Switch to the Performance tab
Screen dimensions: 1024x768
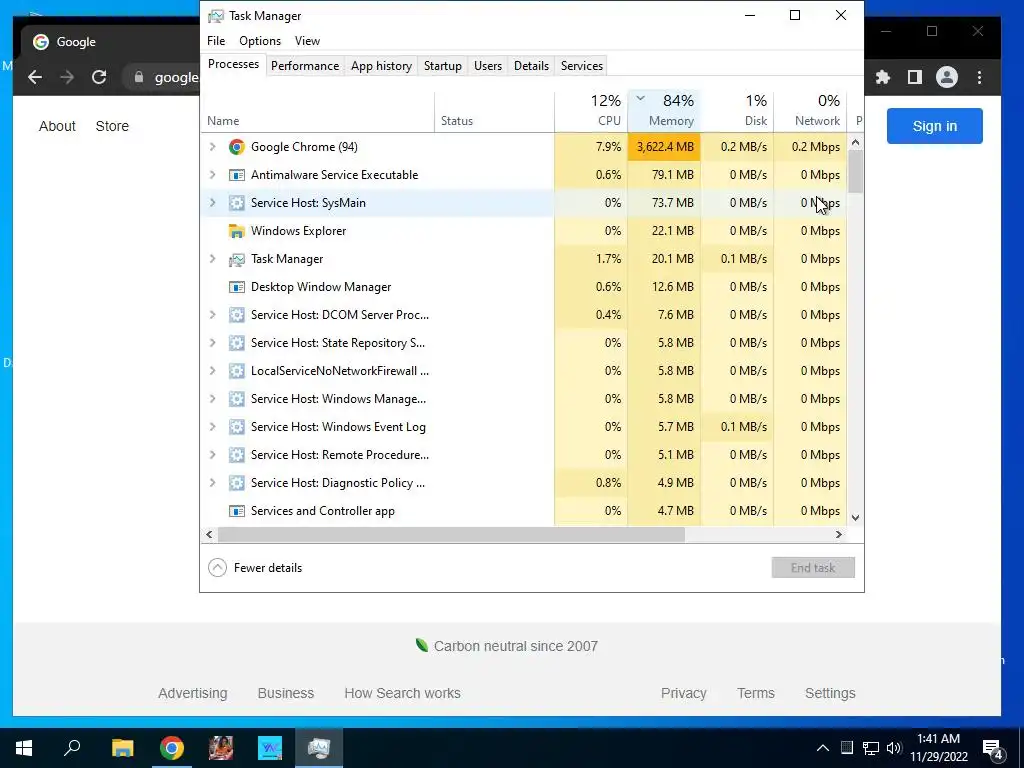coord(305,66)
